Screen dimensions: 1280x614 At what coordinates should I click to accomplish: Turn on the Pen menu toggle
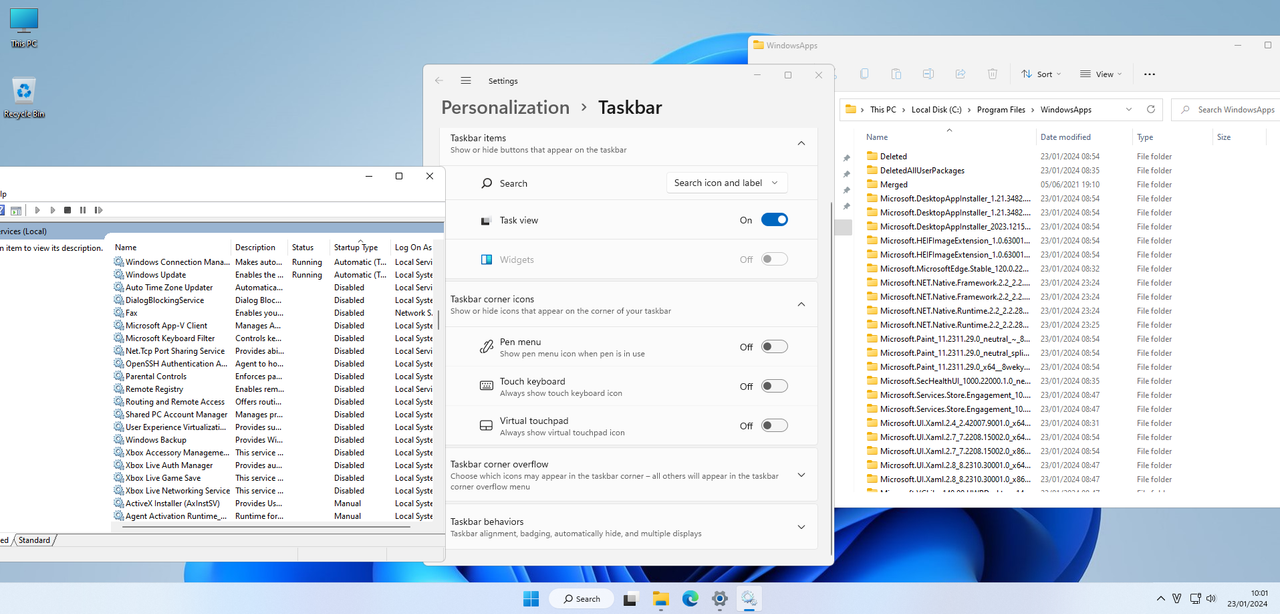click(774, 347)
